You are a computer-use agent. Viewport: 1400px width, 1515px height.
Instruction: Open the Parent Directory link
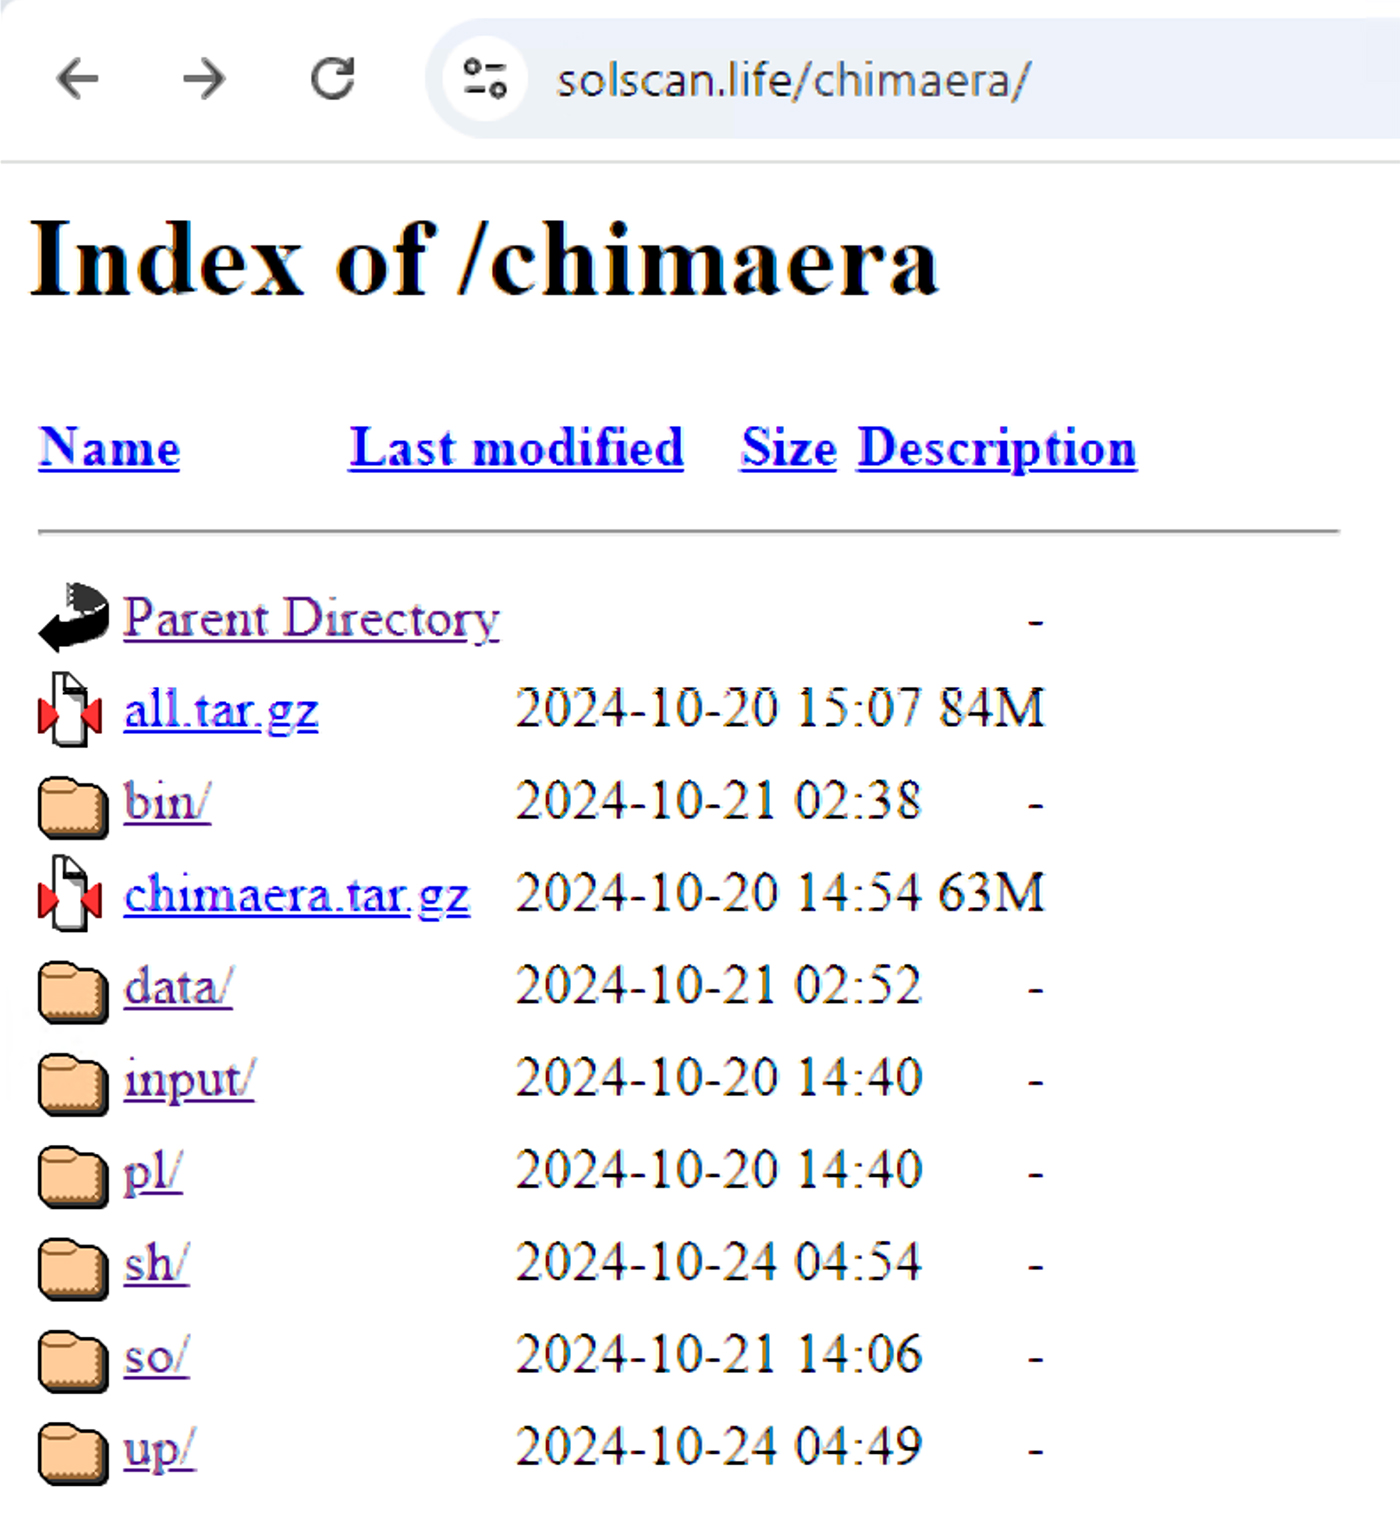[311, 618]
